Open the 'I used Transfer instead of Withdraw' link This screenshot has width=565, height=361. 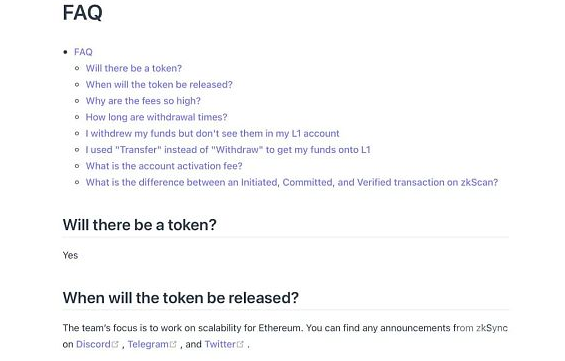click(x=228, y=150)
